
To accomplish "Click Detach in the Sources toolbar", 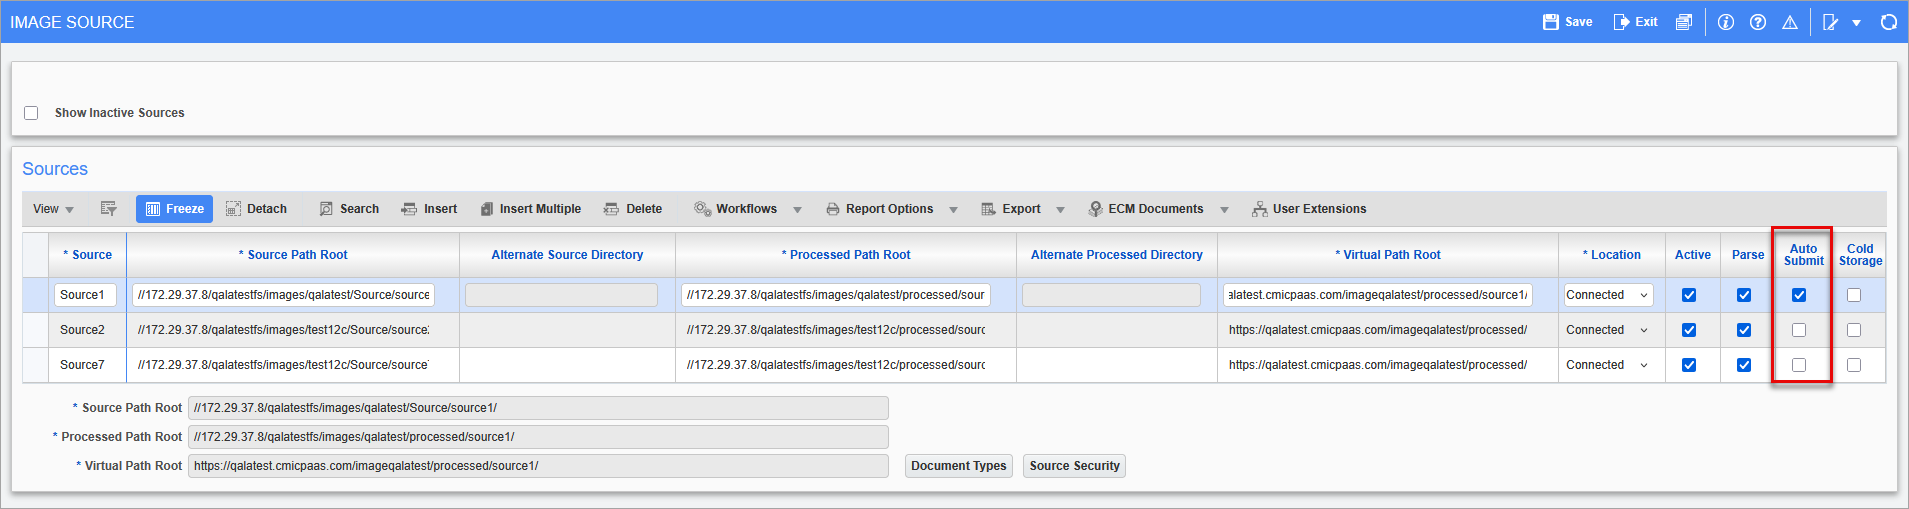I will pos(257,209).
